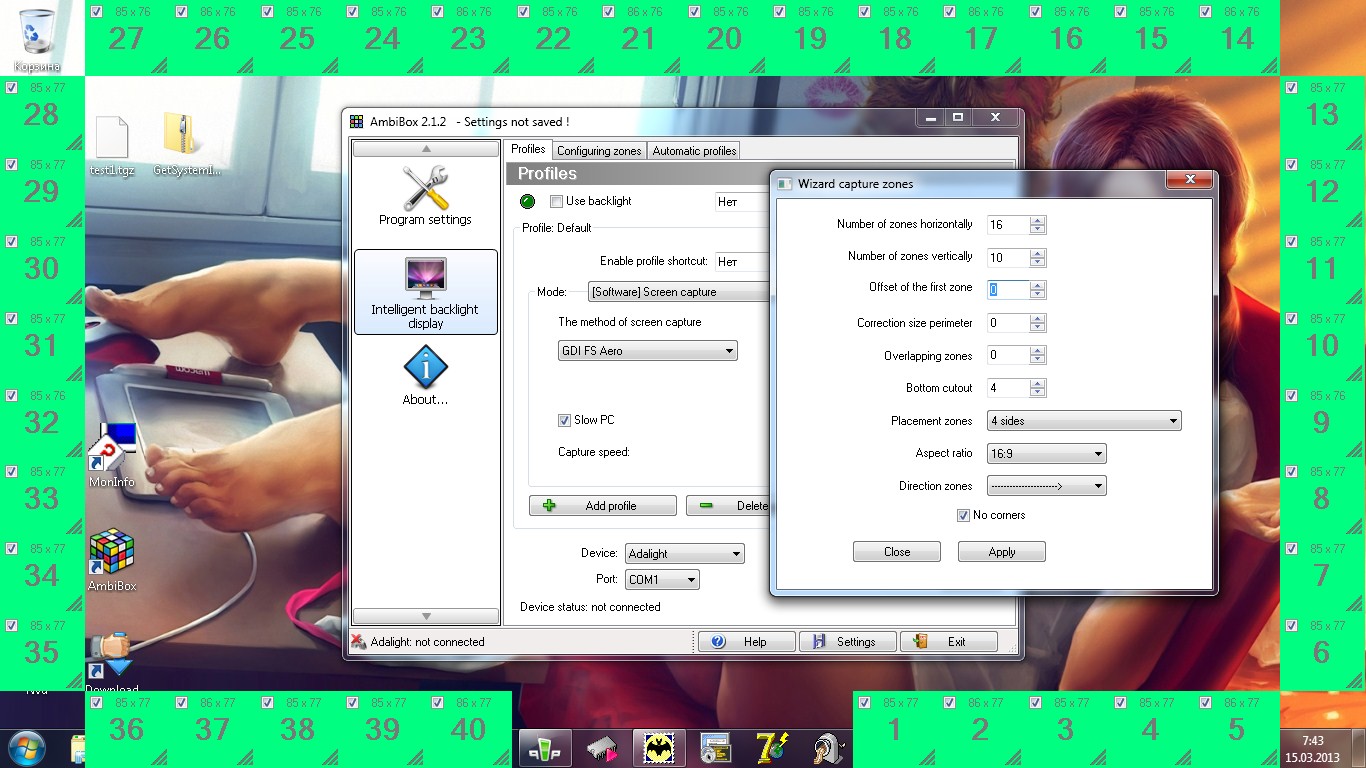Screen dimensions: 1366x768
Task: Click Adalight not connected status icon
Action: click(x=358, y=642)
